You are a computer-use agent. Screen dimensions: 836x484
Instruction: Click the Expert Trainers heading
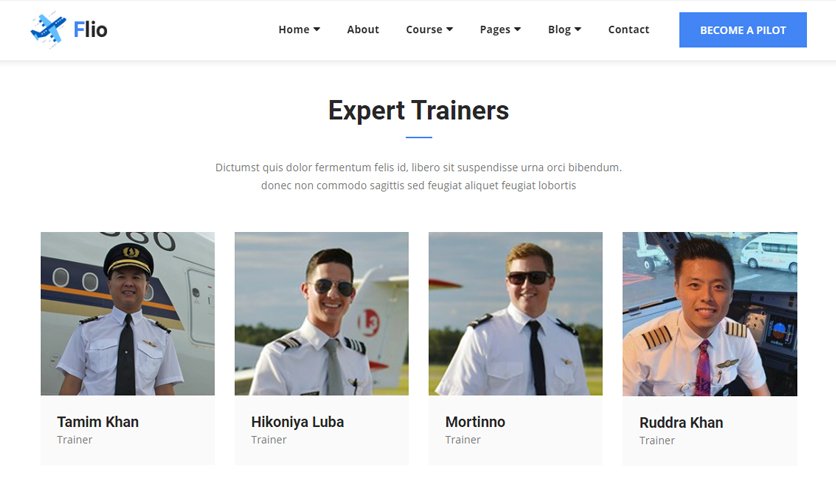tap(419, 110)
